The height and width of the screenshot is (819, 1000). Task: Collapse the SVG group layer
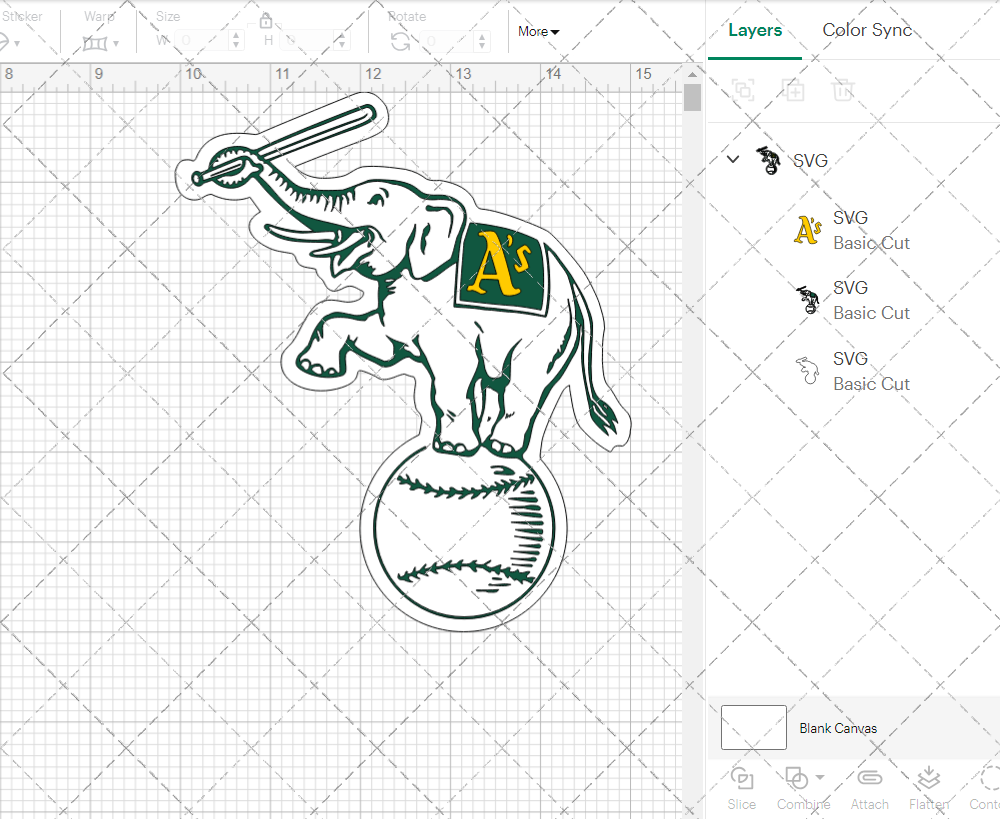[733, 159]
